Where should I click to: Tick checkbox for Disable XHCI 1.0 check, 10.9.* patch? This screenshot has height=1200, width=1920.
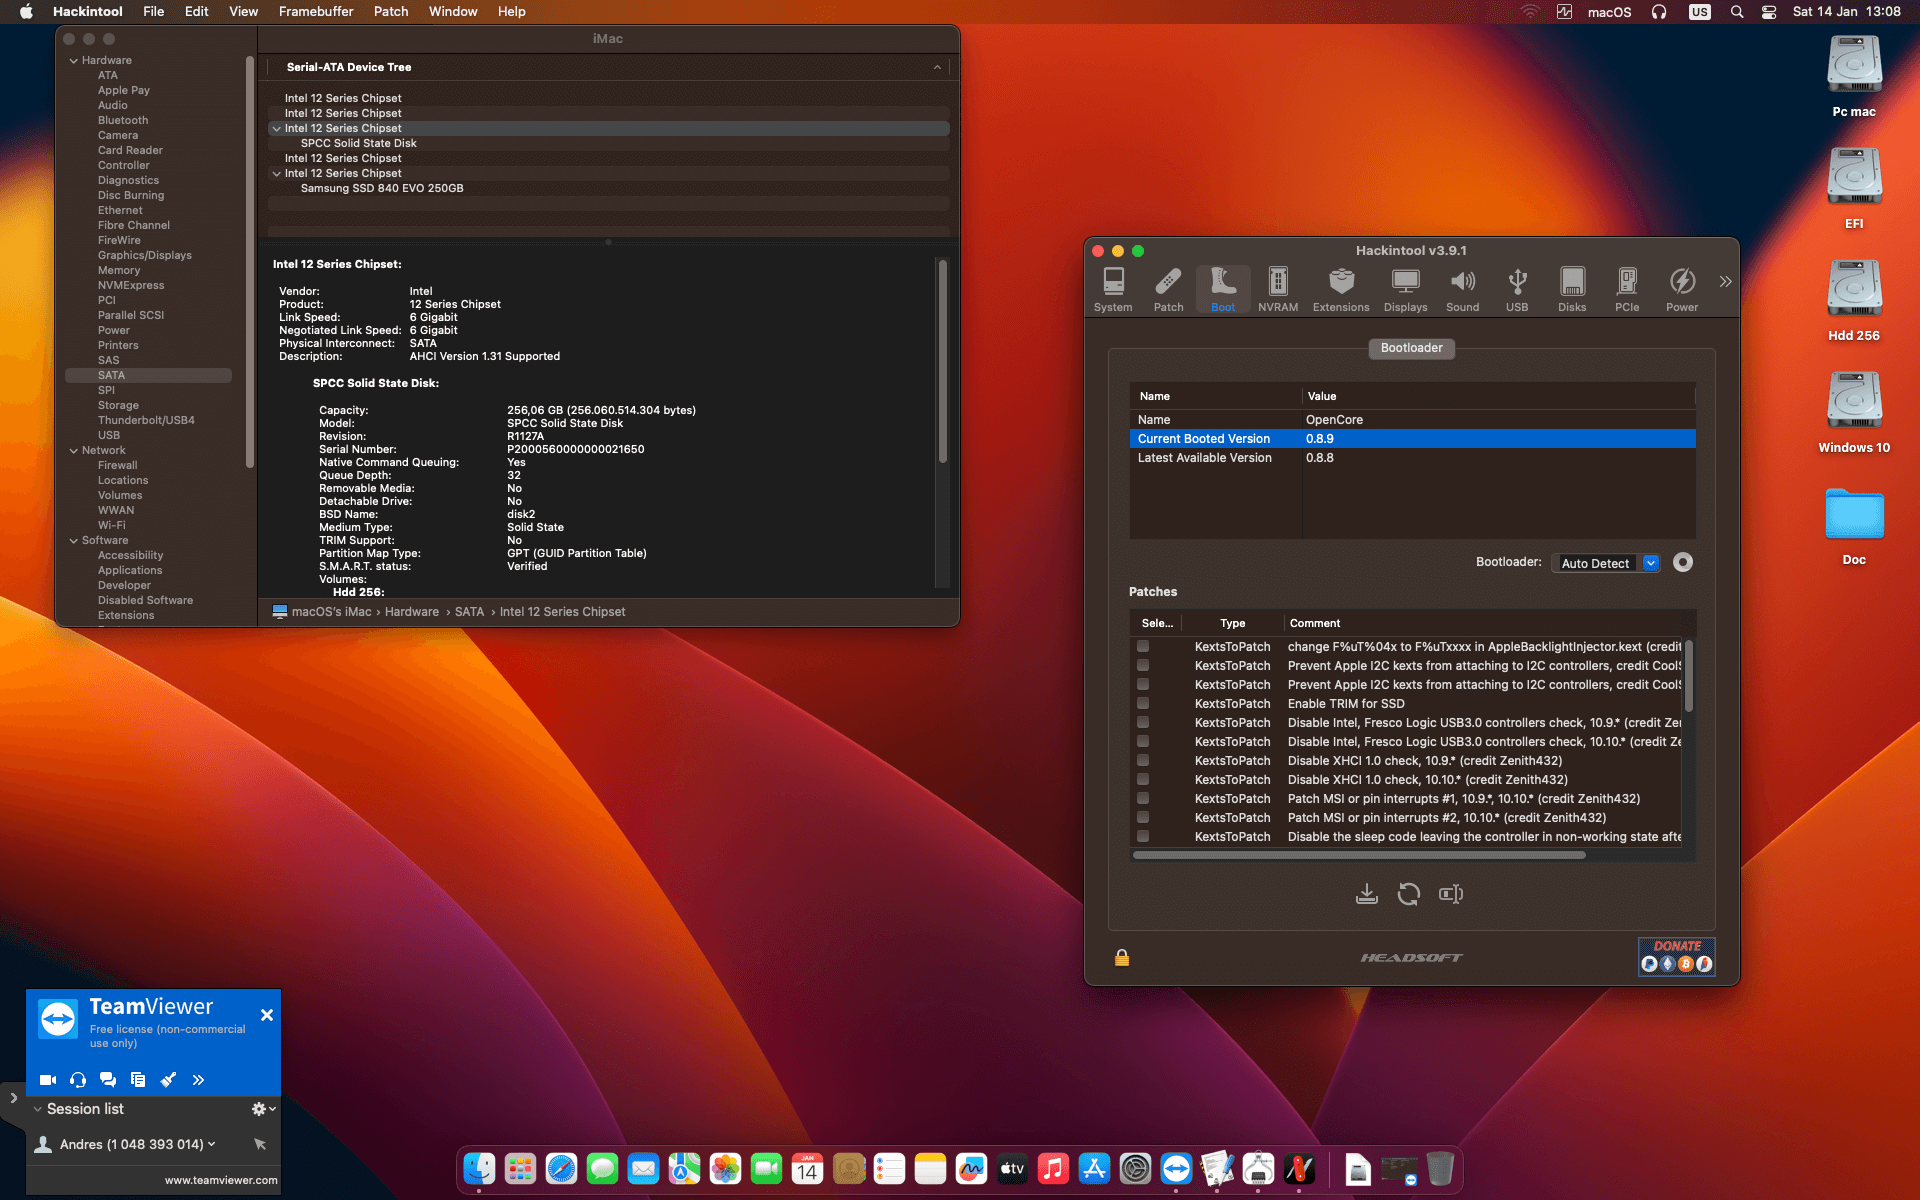1143,760
